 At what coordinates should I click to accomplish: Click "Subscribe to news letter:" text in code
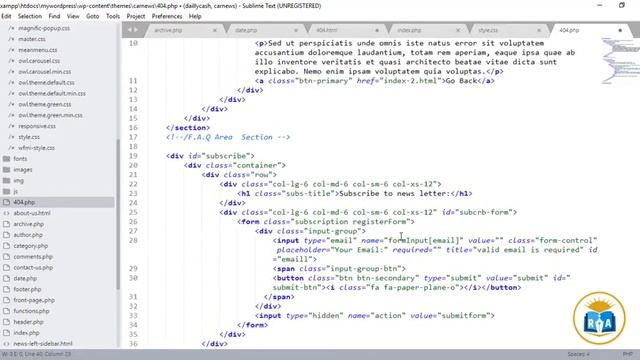pos(394,193)
